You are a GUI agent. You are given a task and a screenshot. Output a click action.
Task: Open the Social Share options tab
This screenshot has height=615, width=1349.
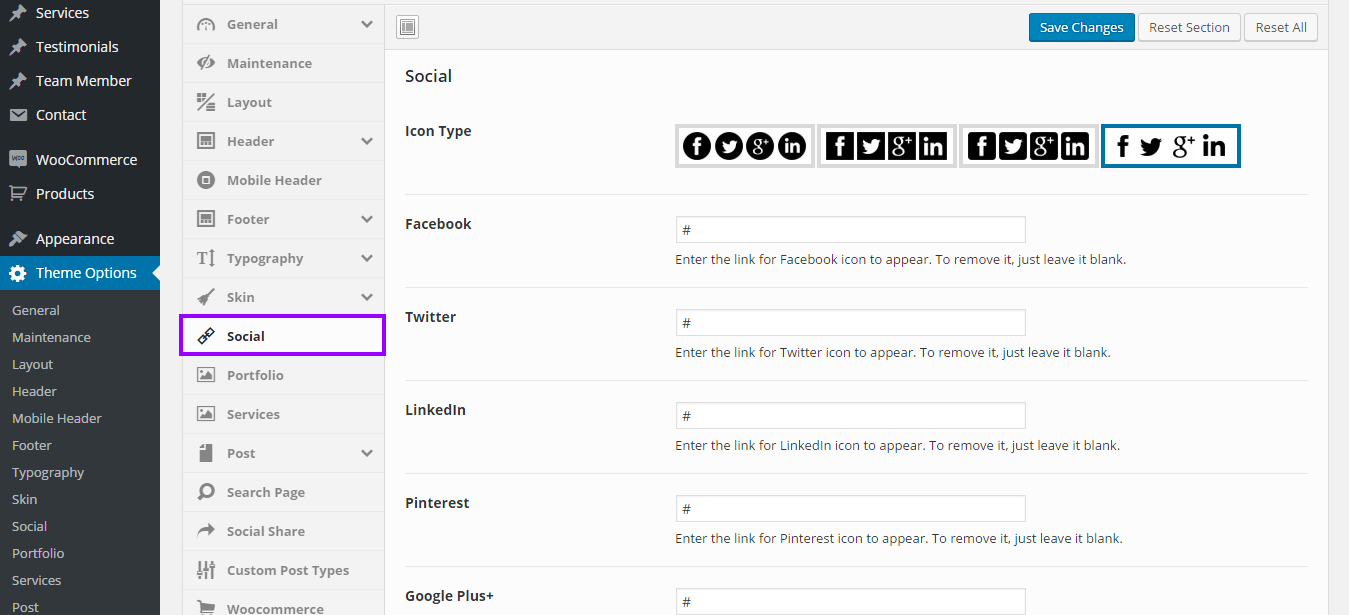[x=265, y=531]
